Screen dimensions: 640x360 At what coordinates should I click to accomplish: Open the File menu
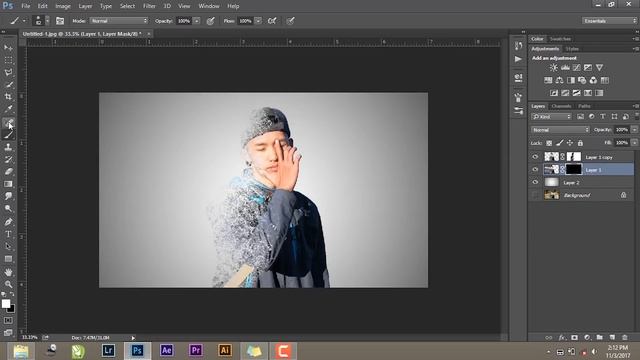click(26, 6)
